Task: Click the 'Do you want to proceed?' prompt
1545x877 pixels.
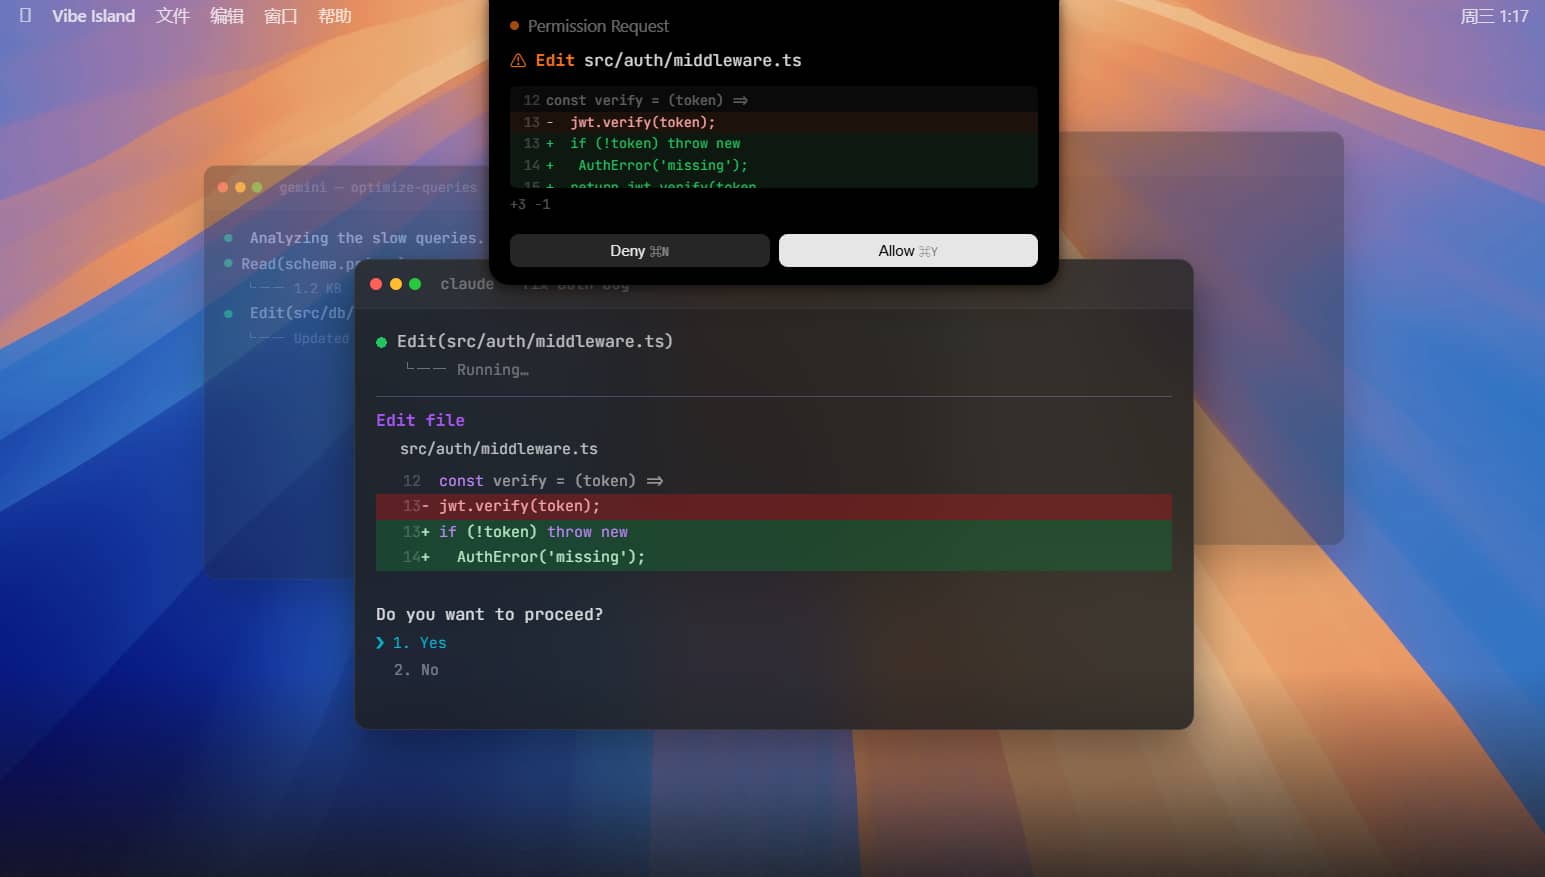Action: [x=489, y=615]
